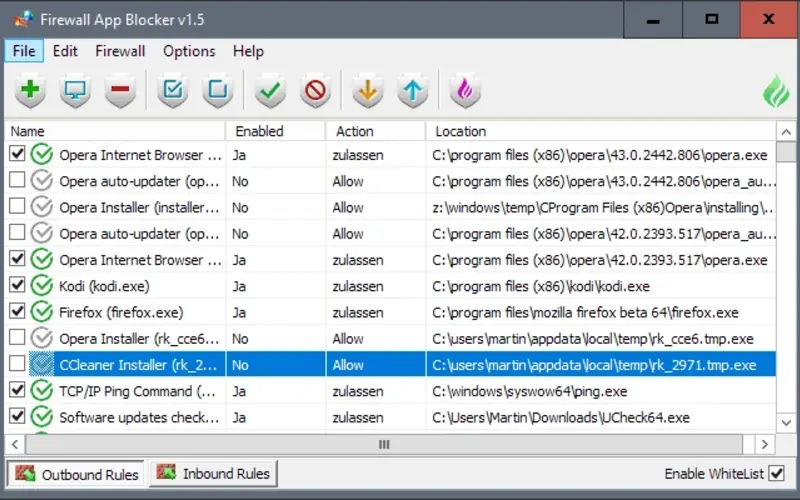This screenshot has height=500, width=800.
Task: Click the vertical scrollbar up arrow
Action: [786, 132]
